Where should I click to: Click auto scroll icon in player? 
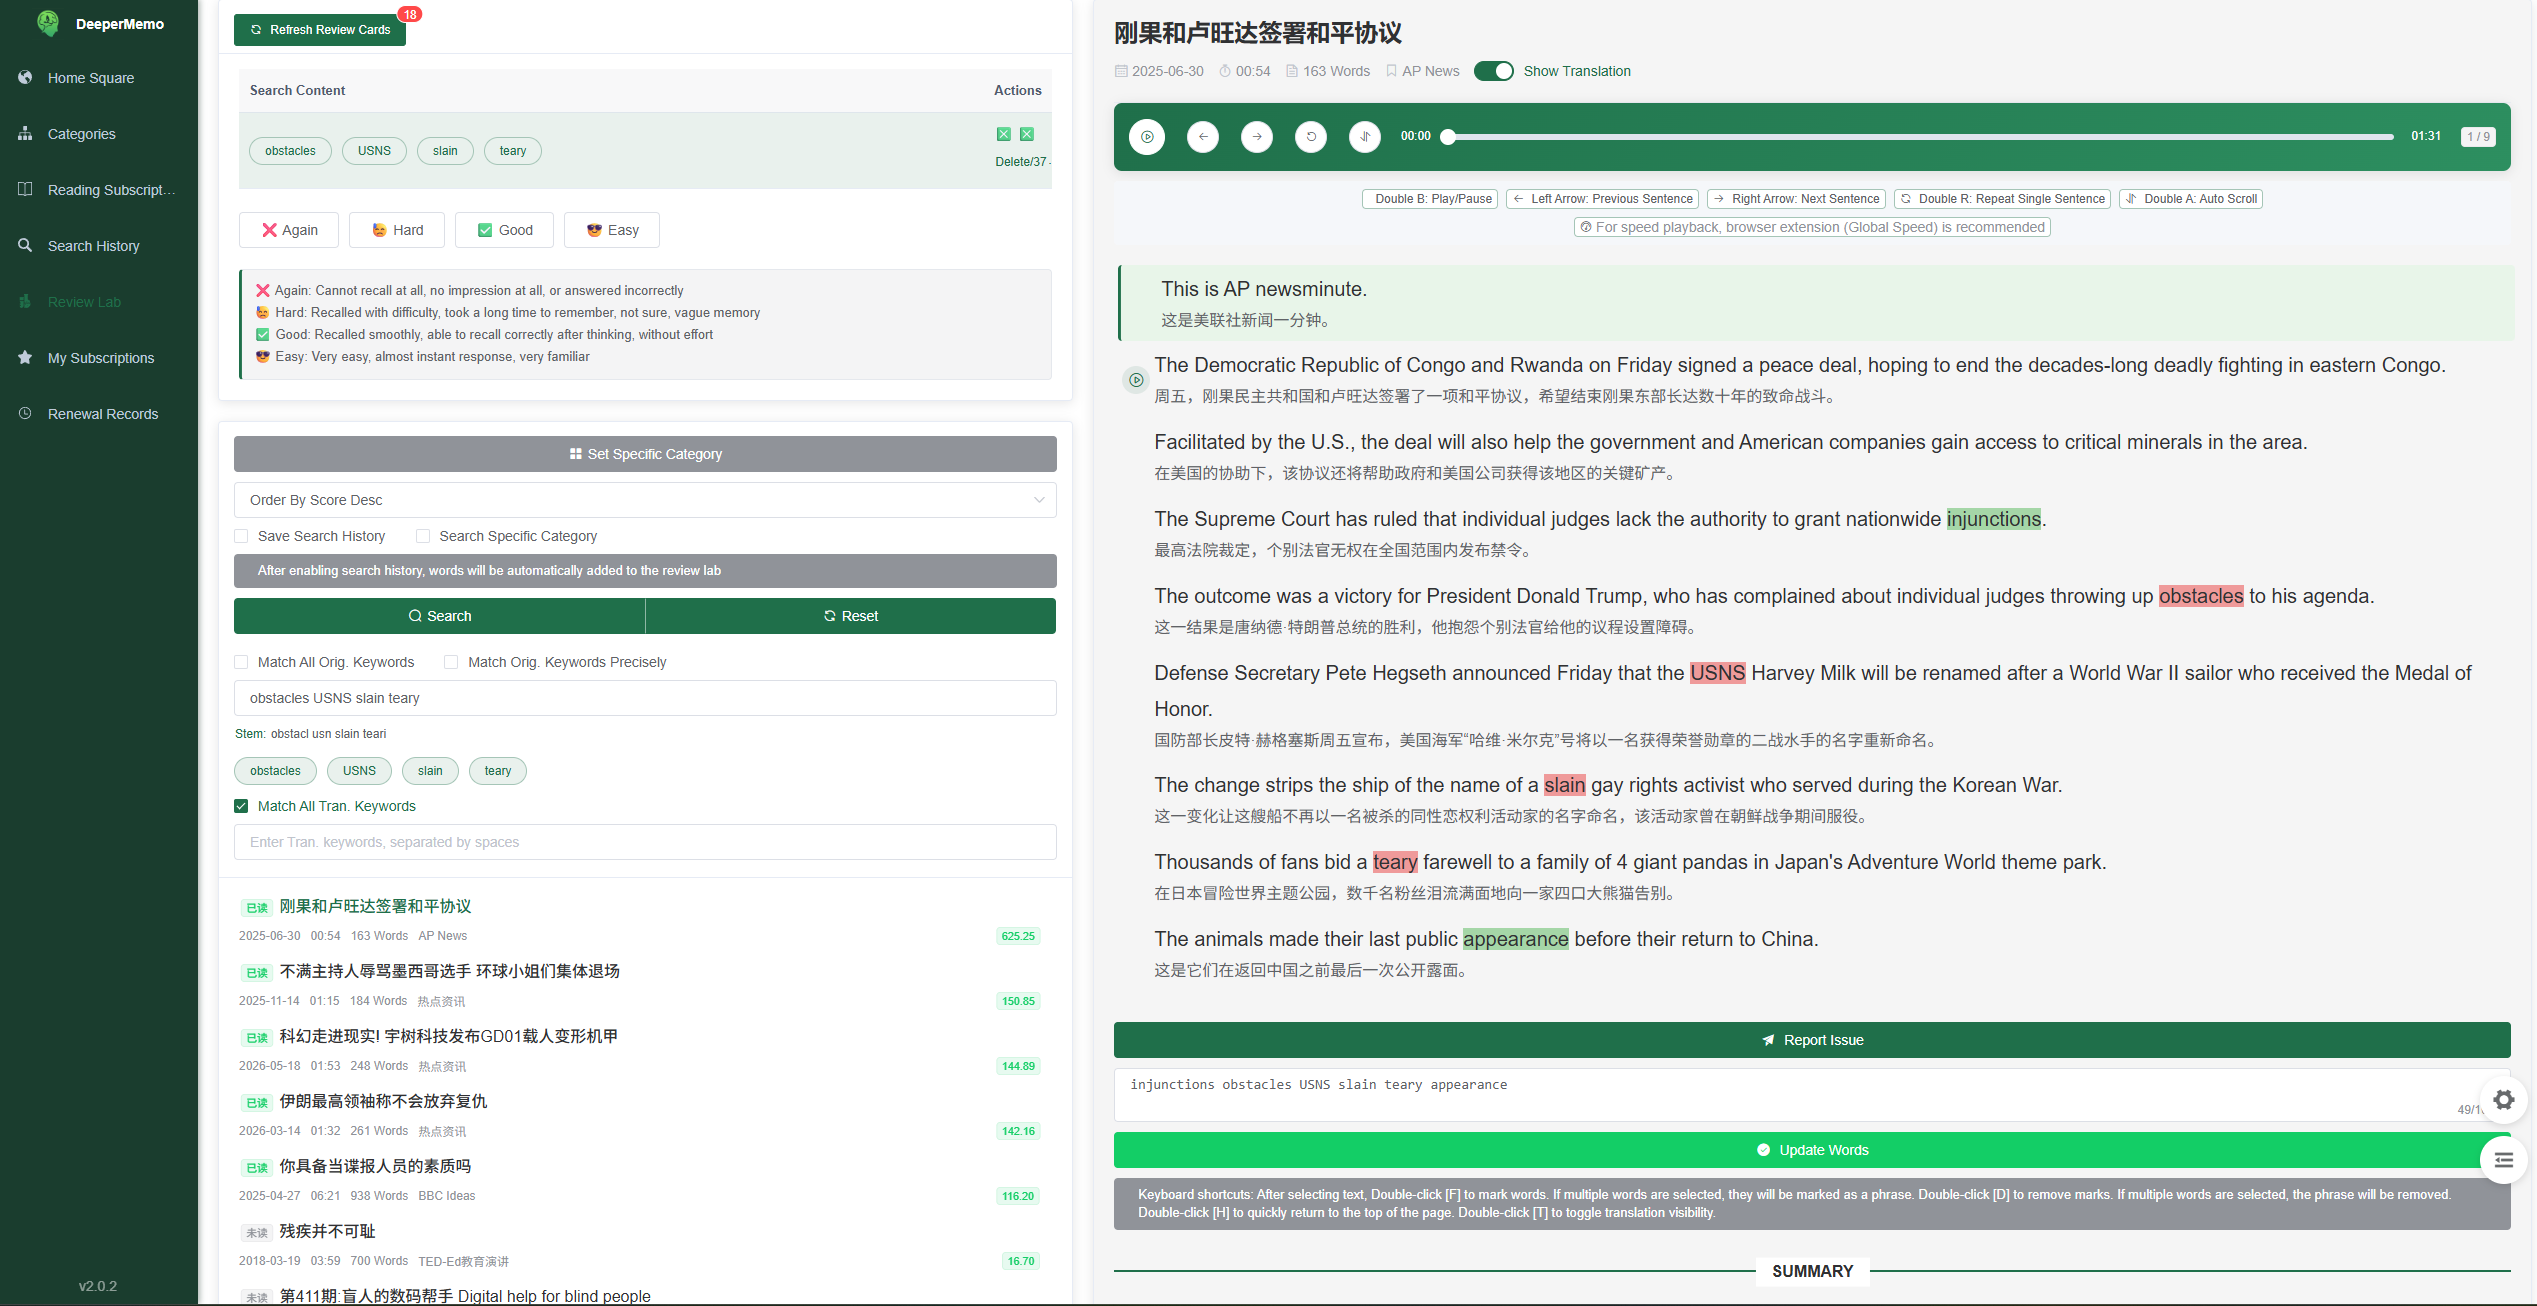click(x=1365, y=136)
